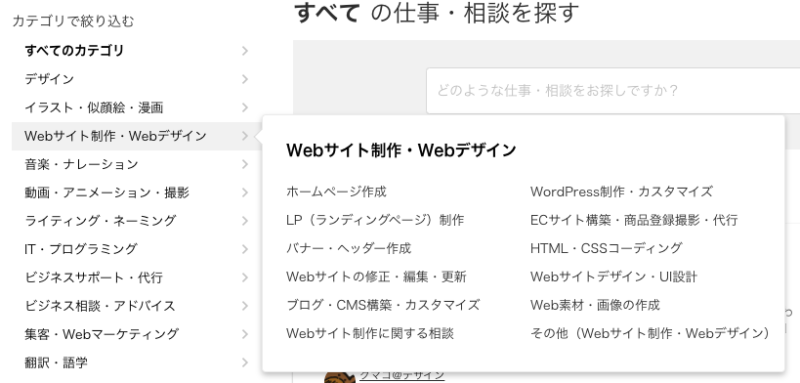Open 音楽・ナレーション category
This screenshot has width=800, height=383.
pyautogui.click(x=81, y=164)
